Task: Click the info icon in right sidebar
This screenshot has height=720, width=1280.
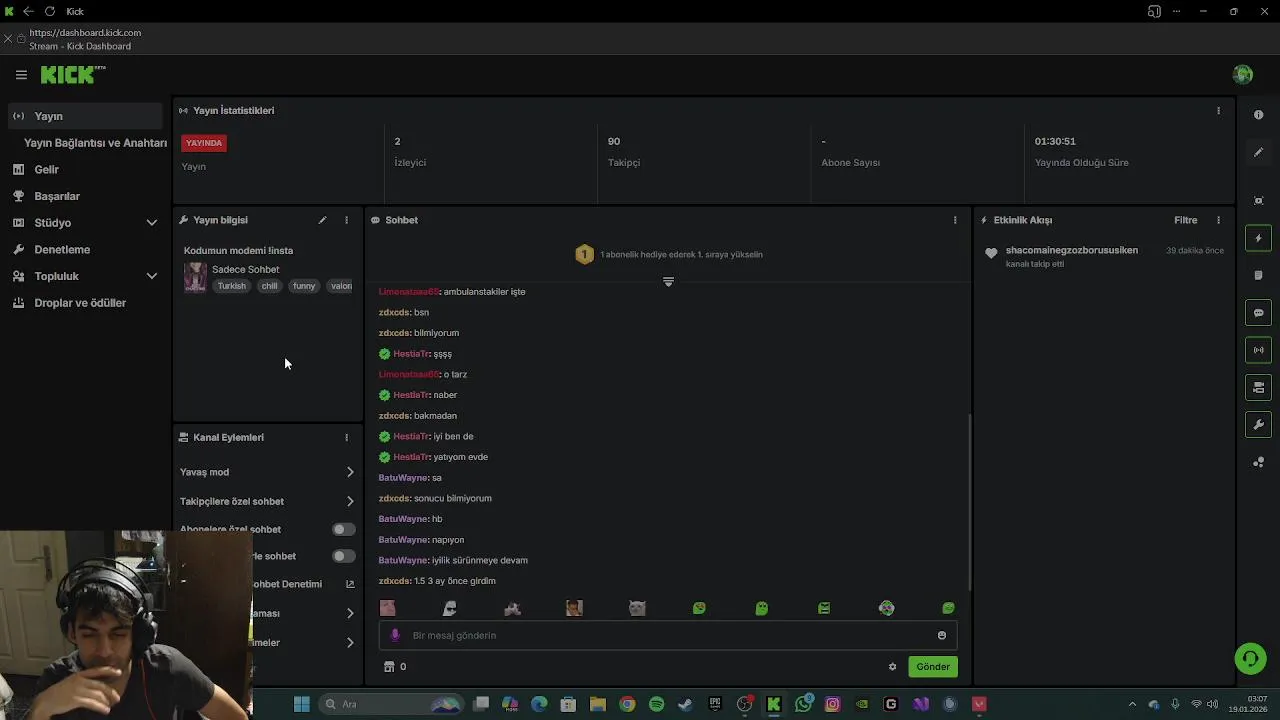Action: [1258, 115]
